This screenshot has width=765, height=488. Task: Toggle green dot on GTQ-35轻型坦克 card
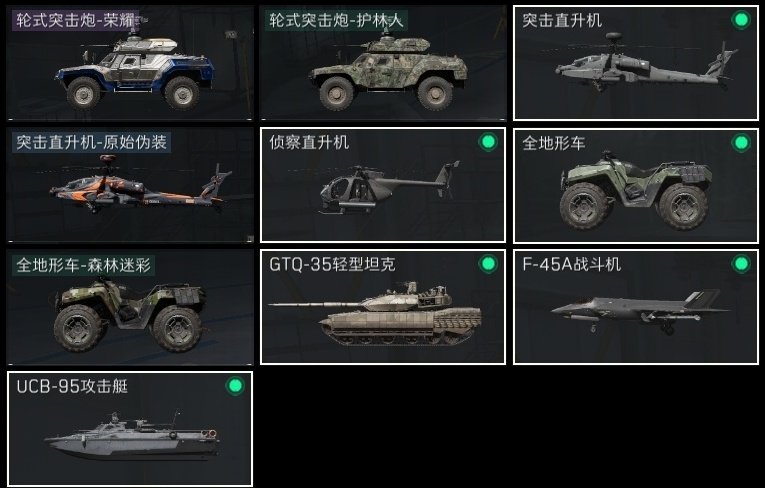click(488, 264)
